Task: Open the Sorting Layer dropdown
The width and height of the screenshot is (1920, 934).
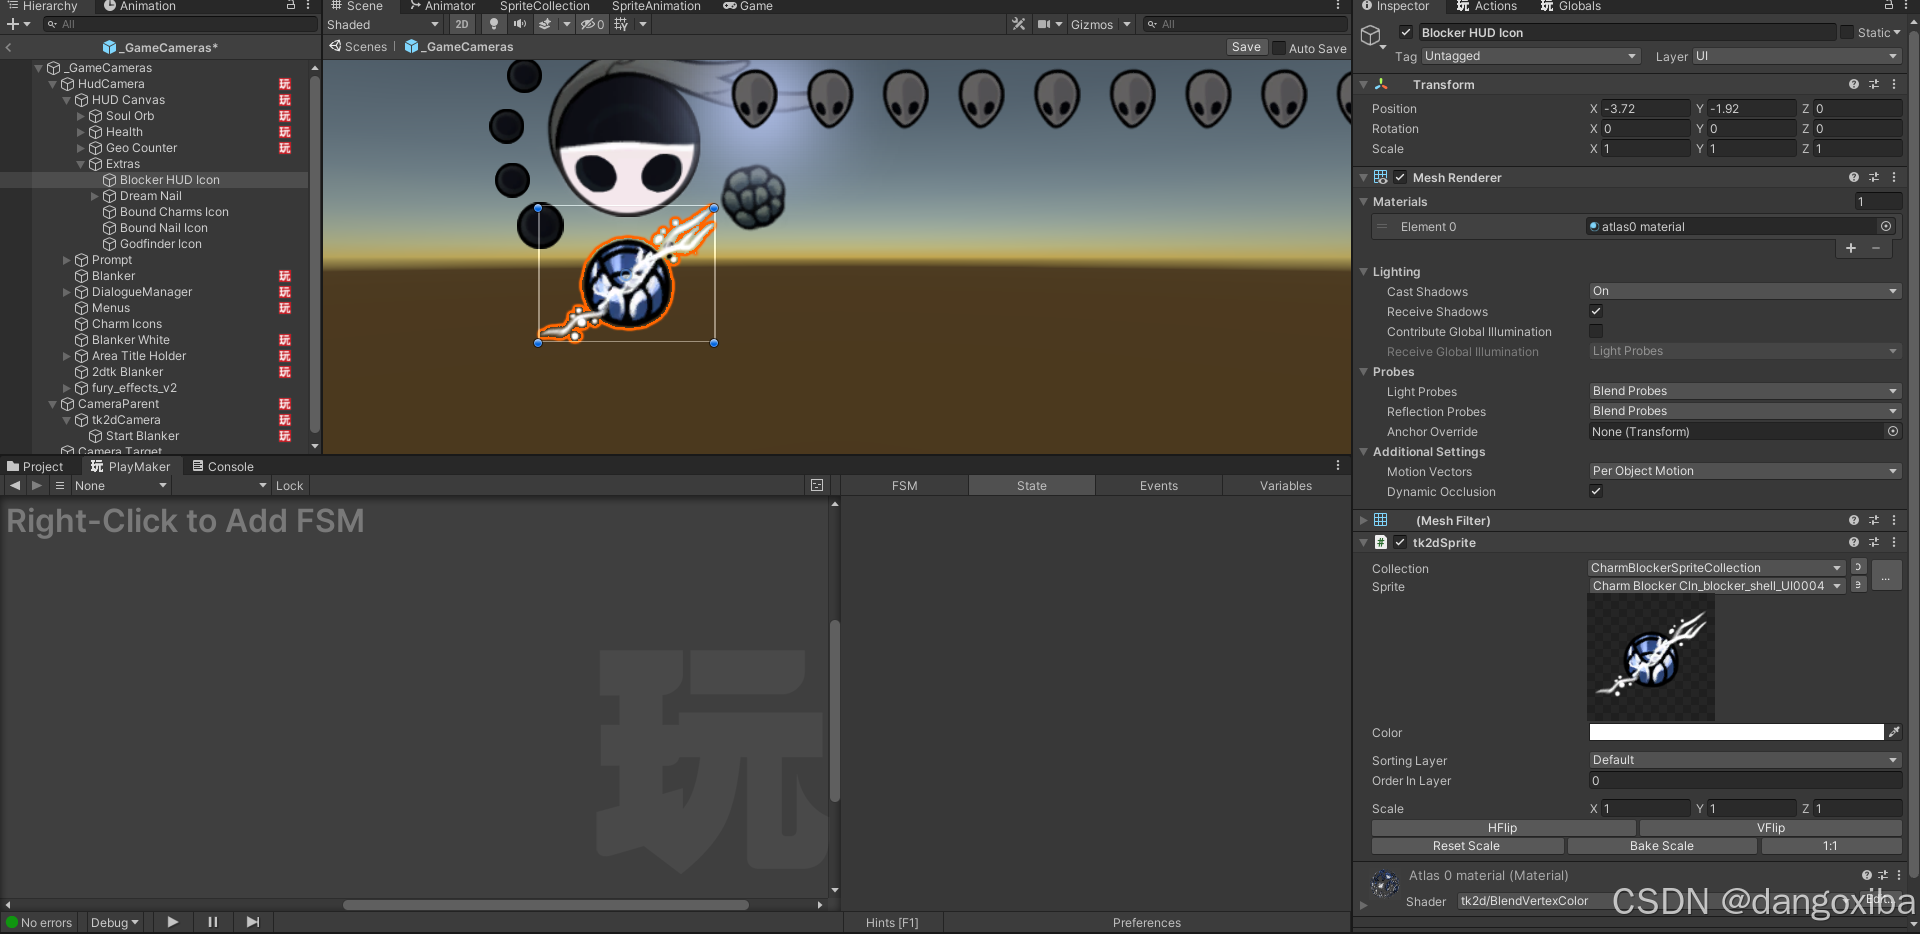Action: (1745, 760)
